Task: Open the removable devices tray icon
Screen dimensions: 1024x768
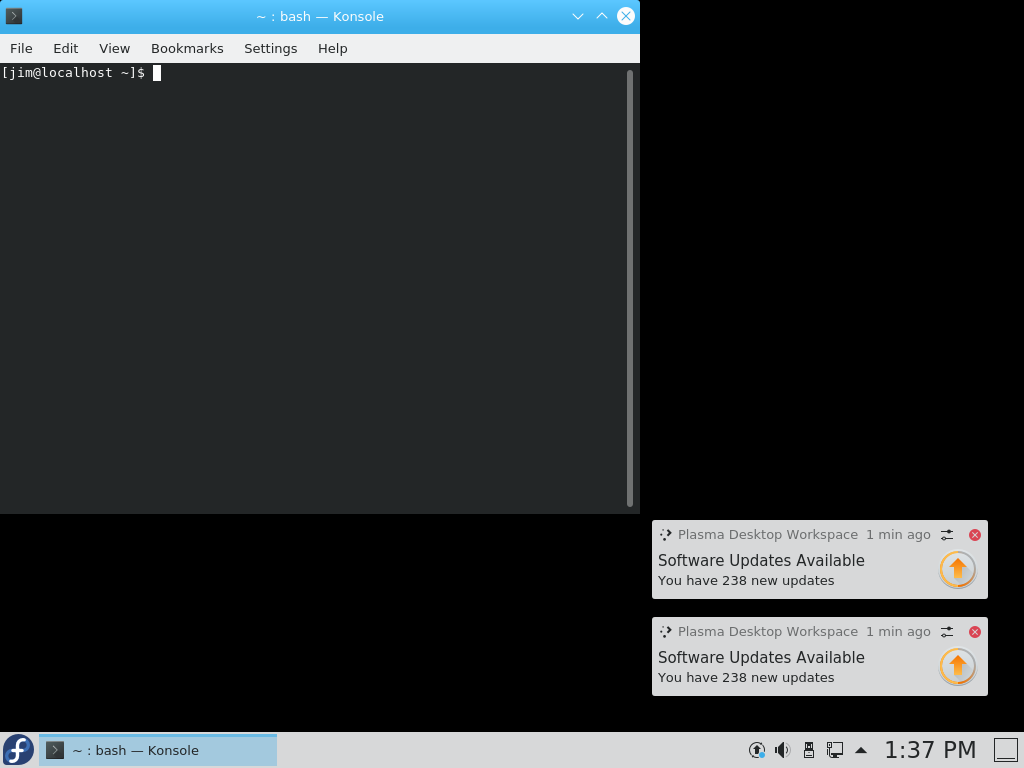Action: (x=808, y=750)
